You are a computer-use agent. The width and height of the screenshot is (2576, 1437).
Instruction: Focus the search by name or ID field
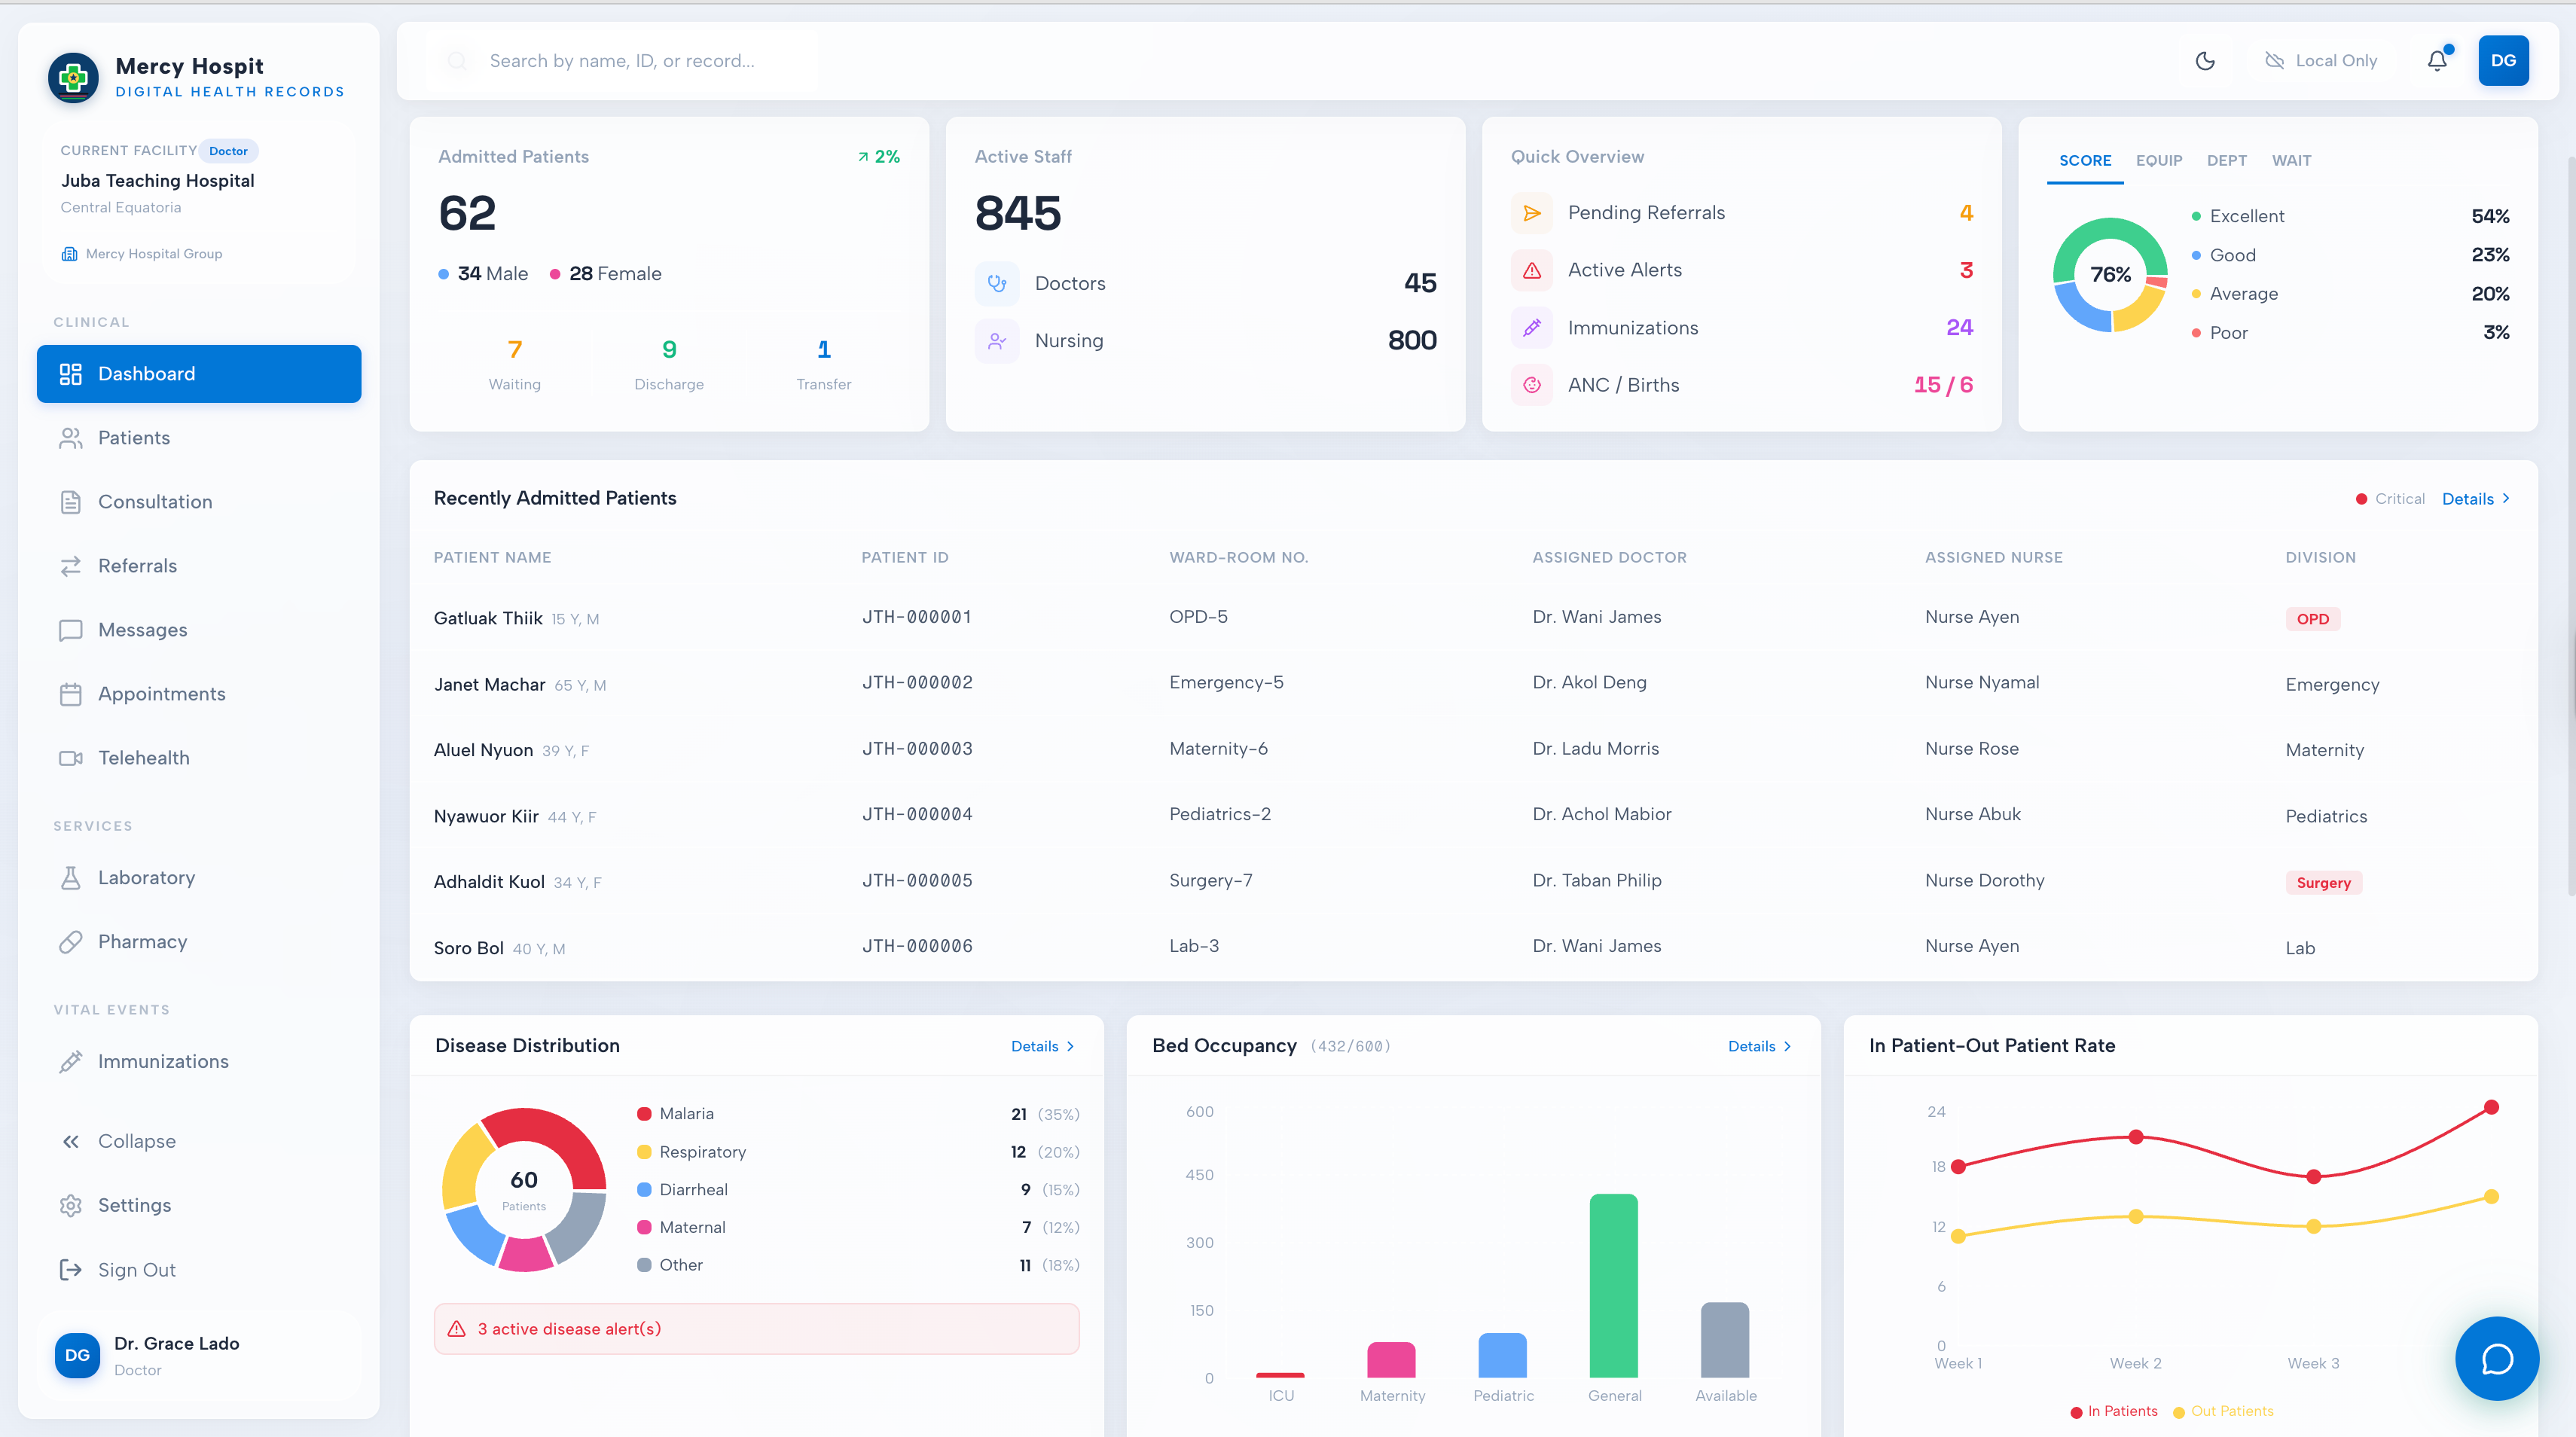622,61
